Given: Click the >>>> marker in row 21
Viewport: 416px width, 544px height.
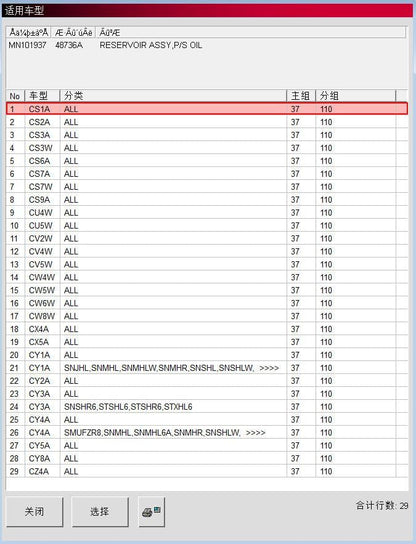Looking at the screenshot, I should (x=269, y=368).
